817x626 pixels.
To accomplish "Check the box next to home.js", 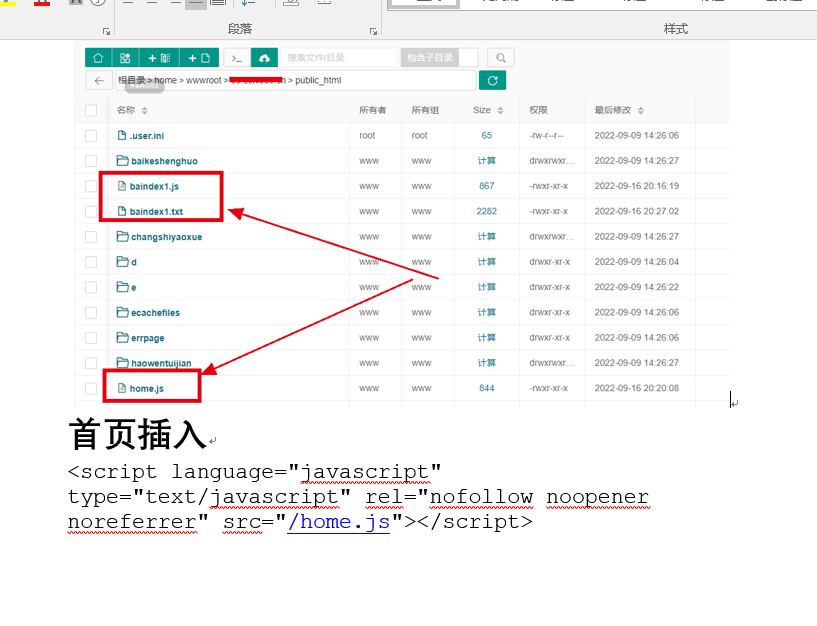I will (91, 388).
